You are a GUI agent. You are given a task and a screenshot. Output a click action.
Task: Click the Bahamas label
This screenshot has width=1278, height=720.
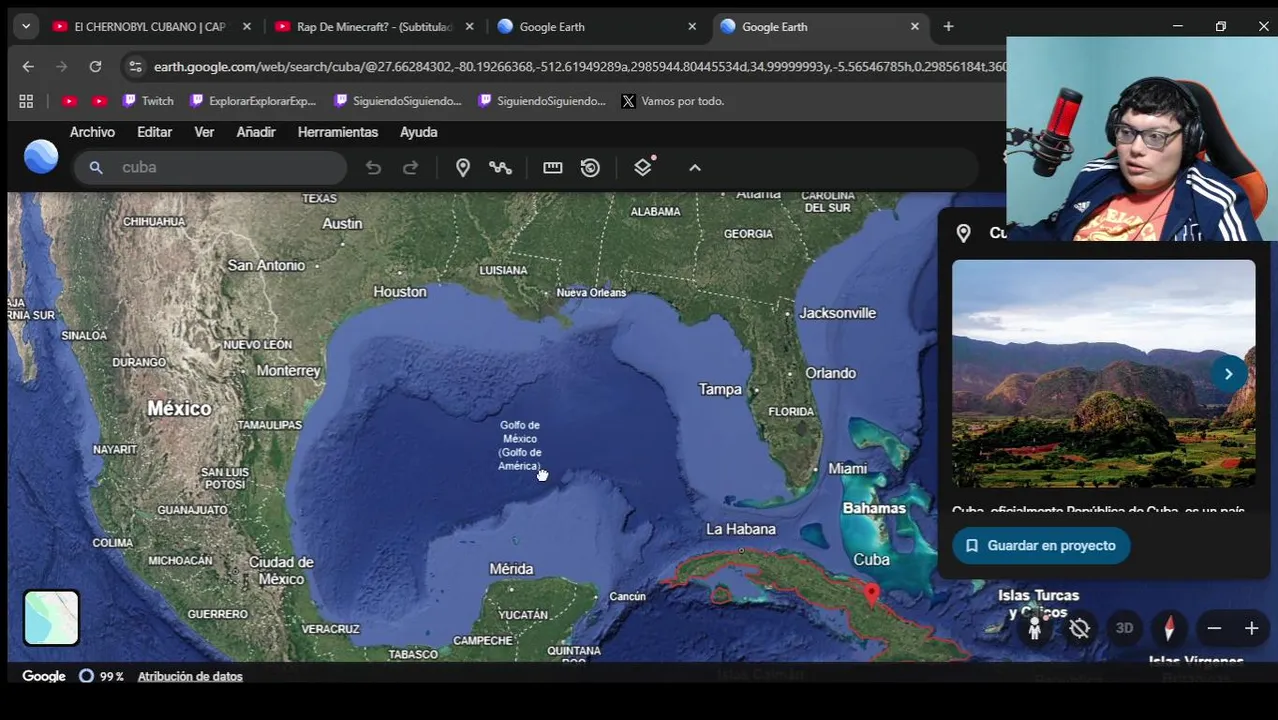click(x=874, y=508)
